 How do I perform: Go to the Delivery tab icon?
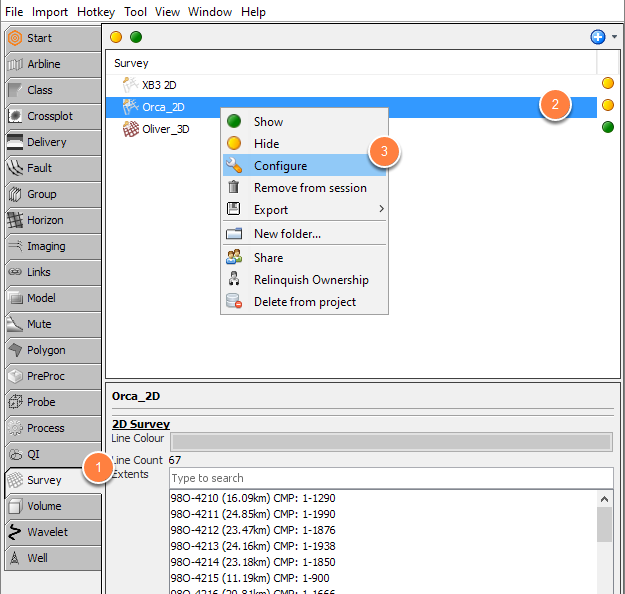(15, 142)
